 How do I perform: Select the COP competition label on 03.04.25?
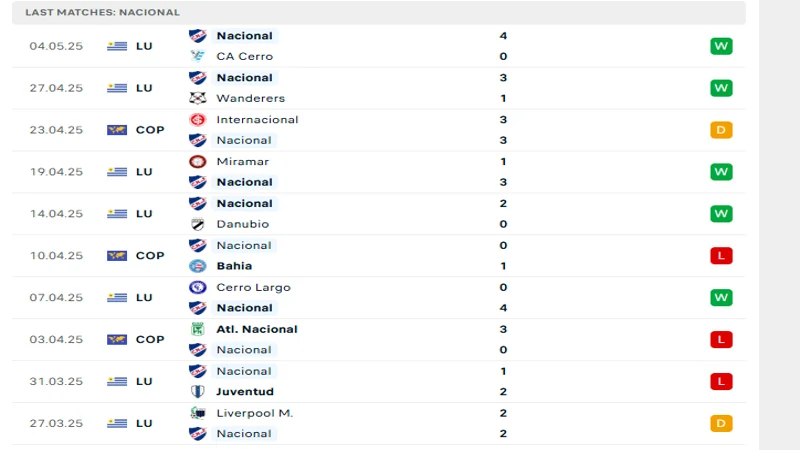pos(150,339)
